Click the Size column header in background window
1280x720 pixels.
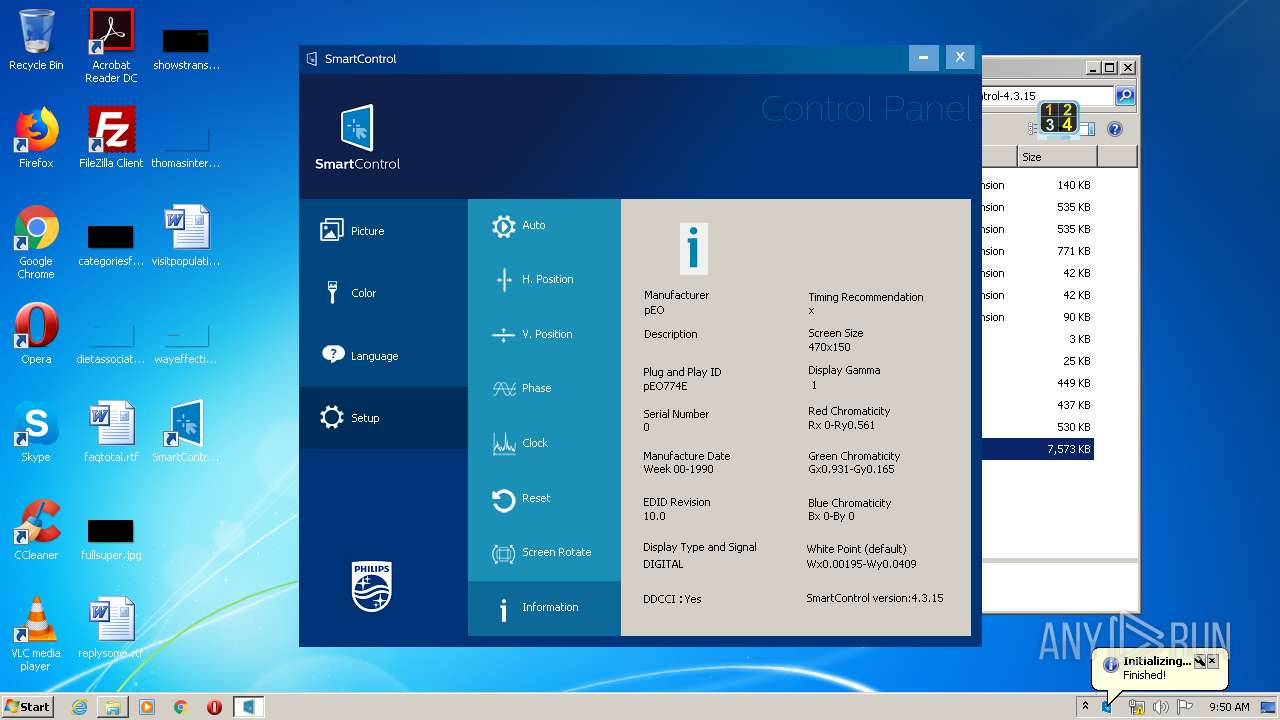click(x=1057, y=157)
